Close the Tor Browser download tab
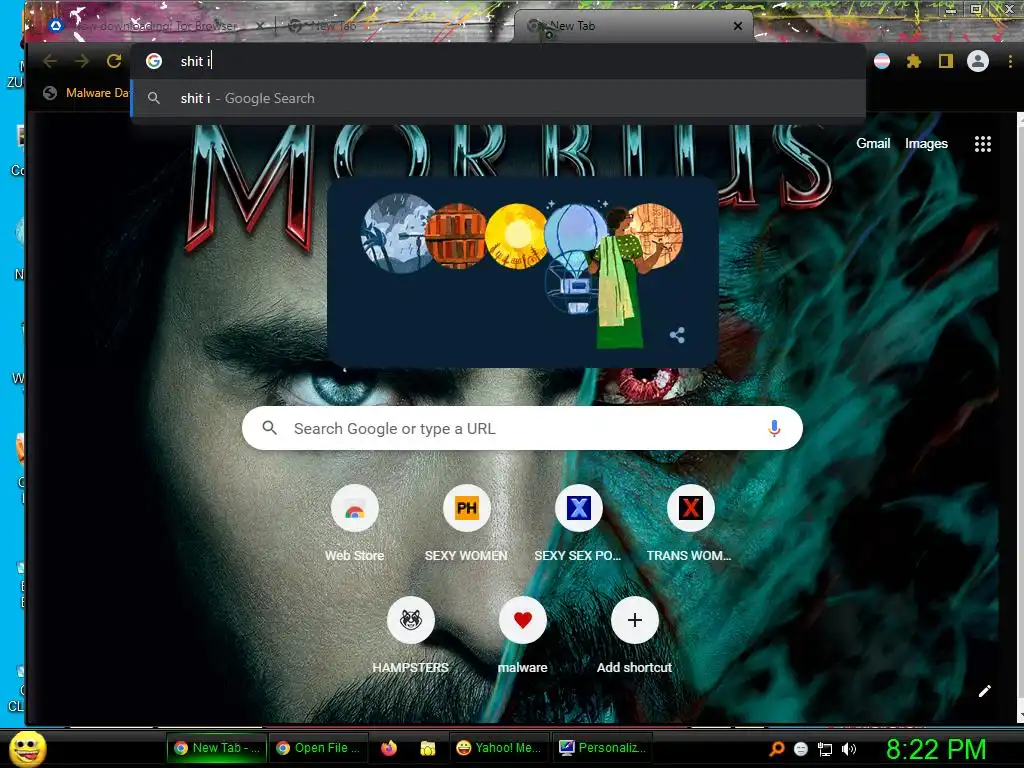This screenshot has height=768, width=1024. [x=260, y=26]
